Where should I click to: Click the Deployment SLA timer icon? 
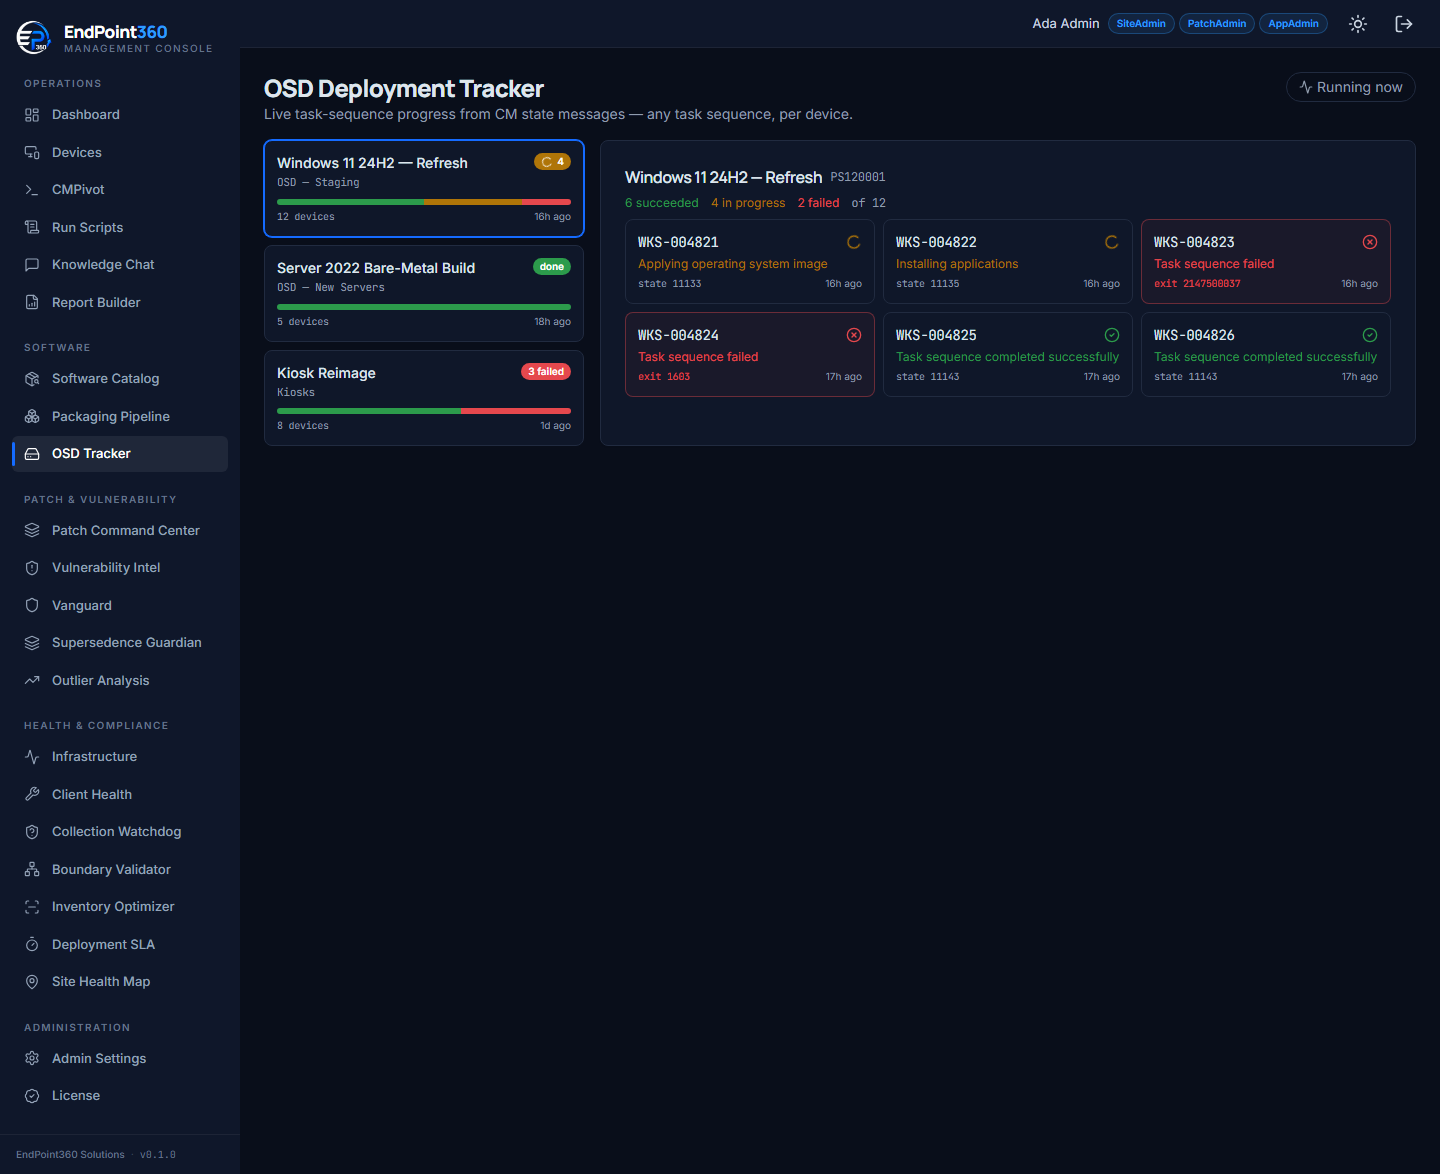click(x=32, y=944)
